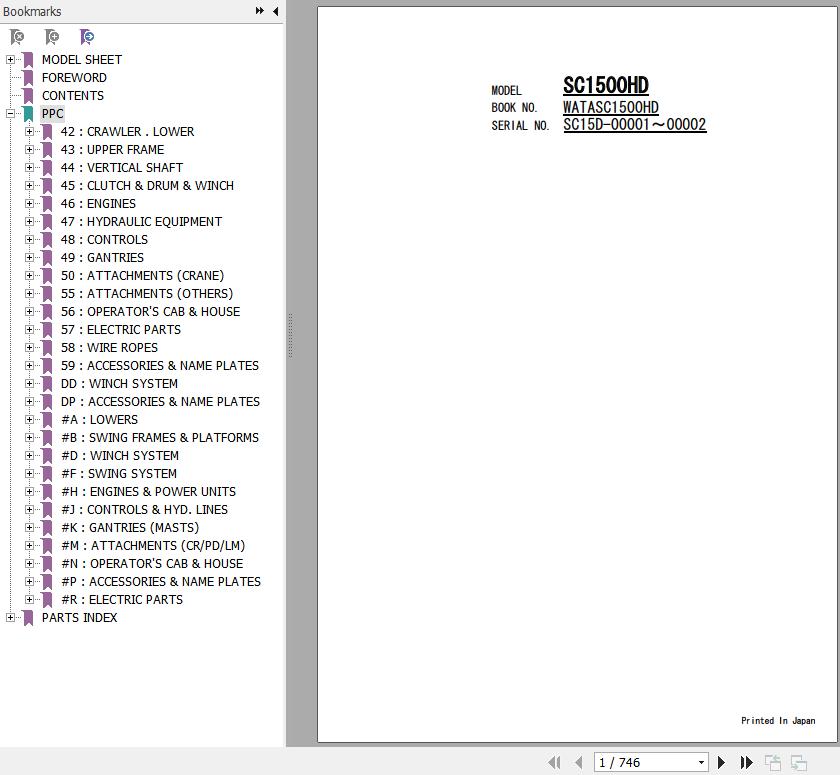The image size is (840, 775).
Task: Expand 47 : HYDRAULIC EQUIPMENT node
Action: (29, 222)
